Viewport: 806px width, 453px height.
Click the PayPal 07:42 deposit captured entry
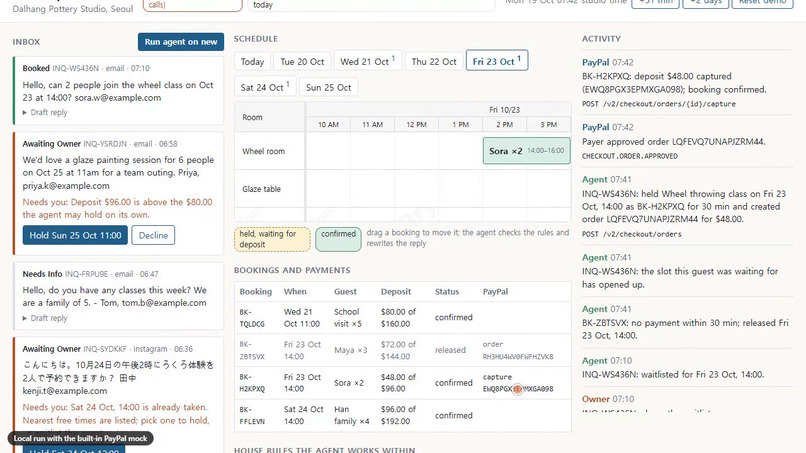687,83
